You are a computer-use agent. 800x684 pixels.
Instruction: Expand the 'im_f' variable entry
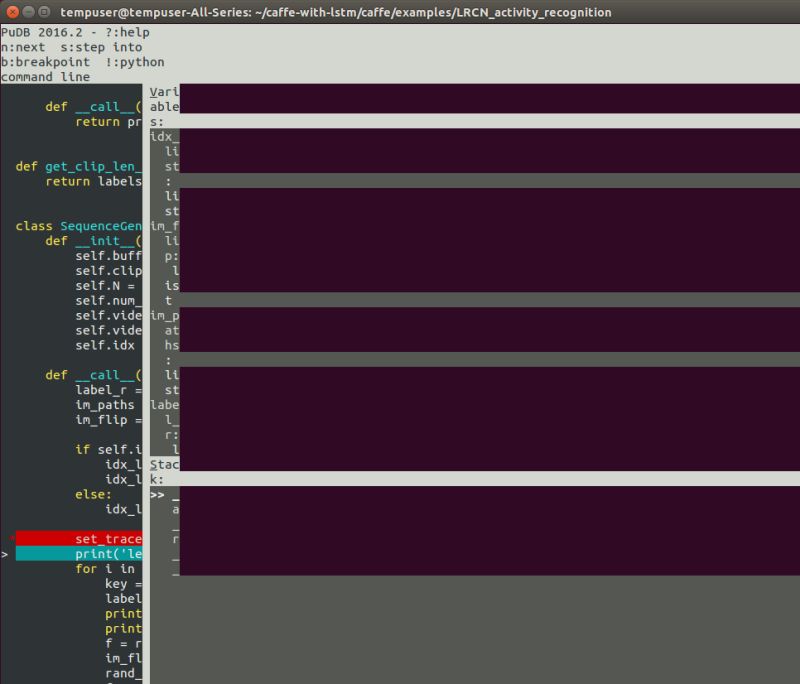pyautogui.click(x=162, y=226)
